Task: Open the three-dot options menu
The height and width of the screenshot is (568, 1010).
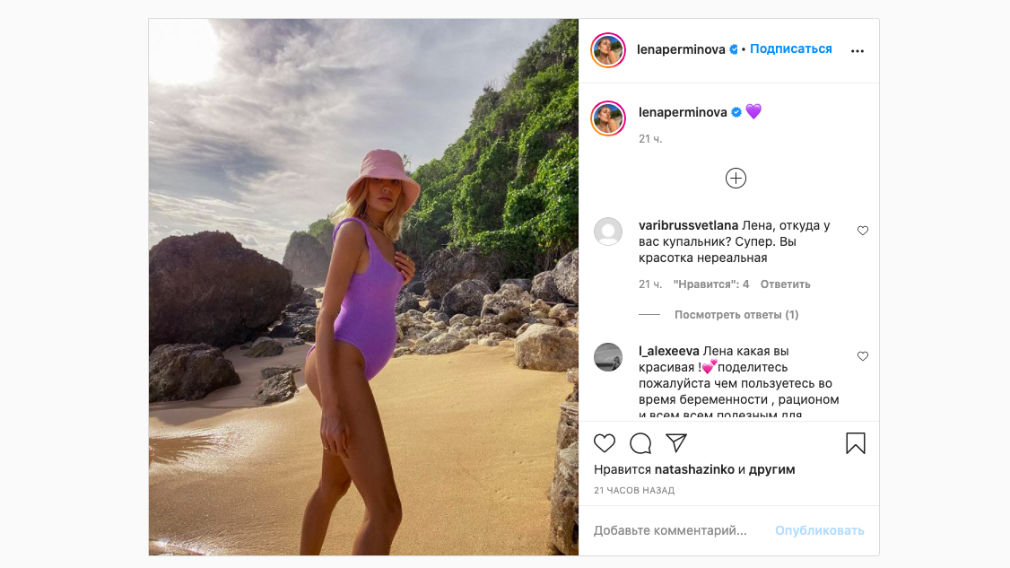Action: point(857,51)
